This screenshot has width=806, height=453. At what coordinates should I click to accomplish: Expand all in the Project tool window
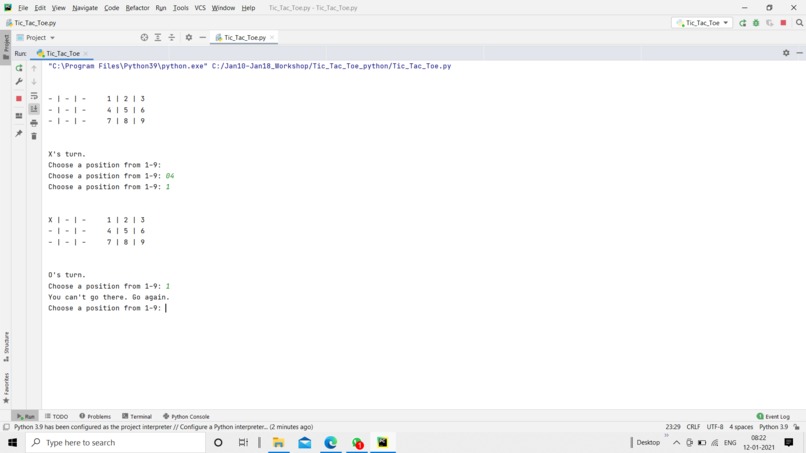(x=158, y=38)
